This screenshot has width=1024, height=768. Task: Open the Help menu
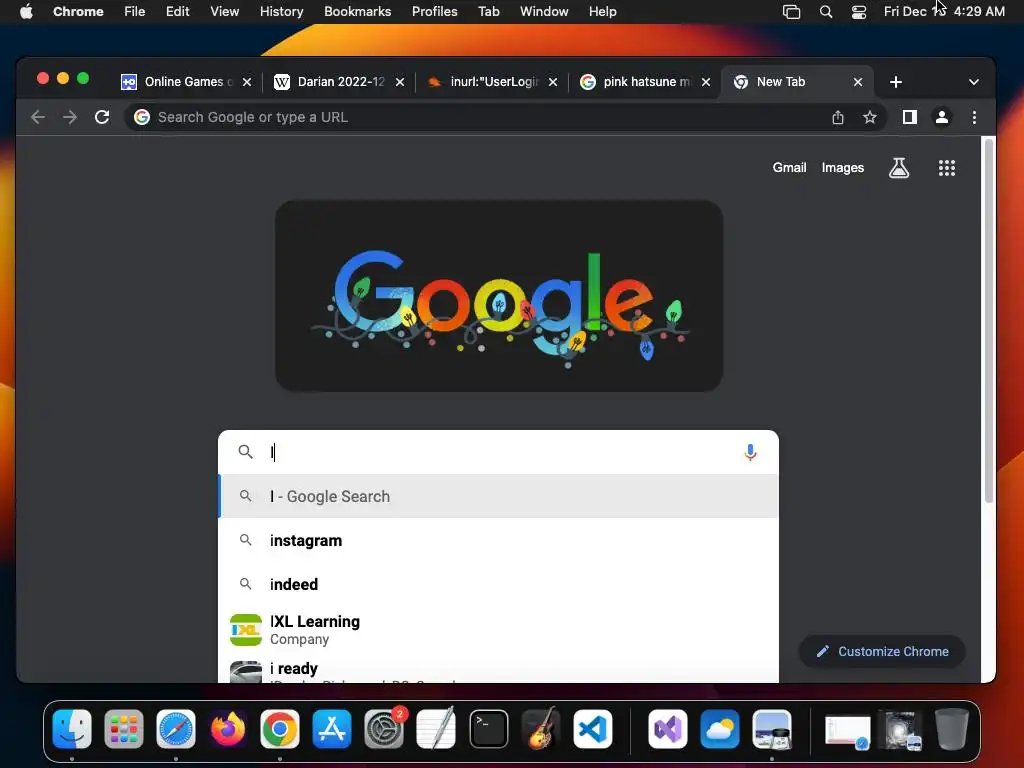click(602, 11)
